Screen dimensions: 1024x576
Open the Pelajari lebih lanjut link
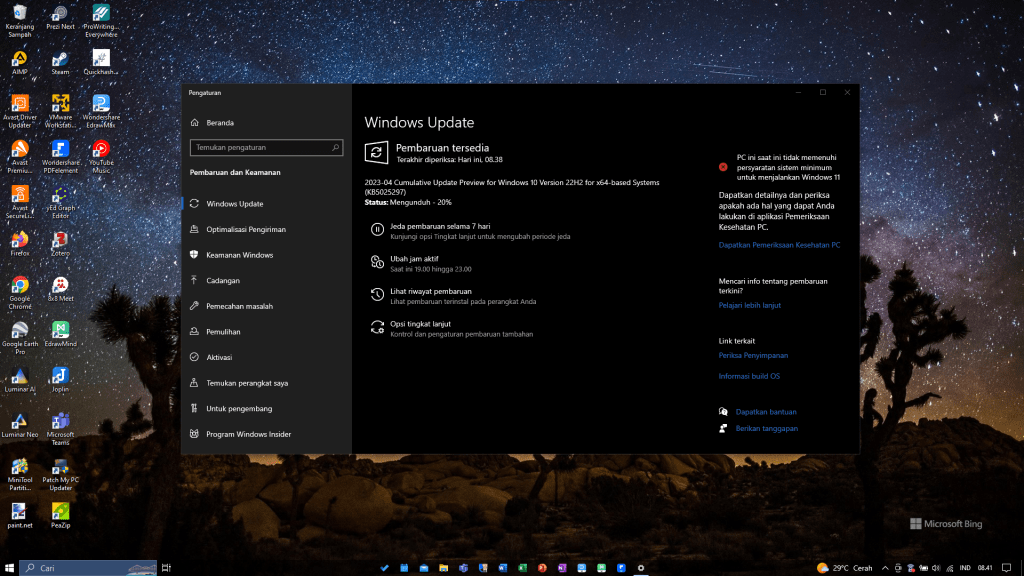coord(749,305)
